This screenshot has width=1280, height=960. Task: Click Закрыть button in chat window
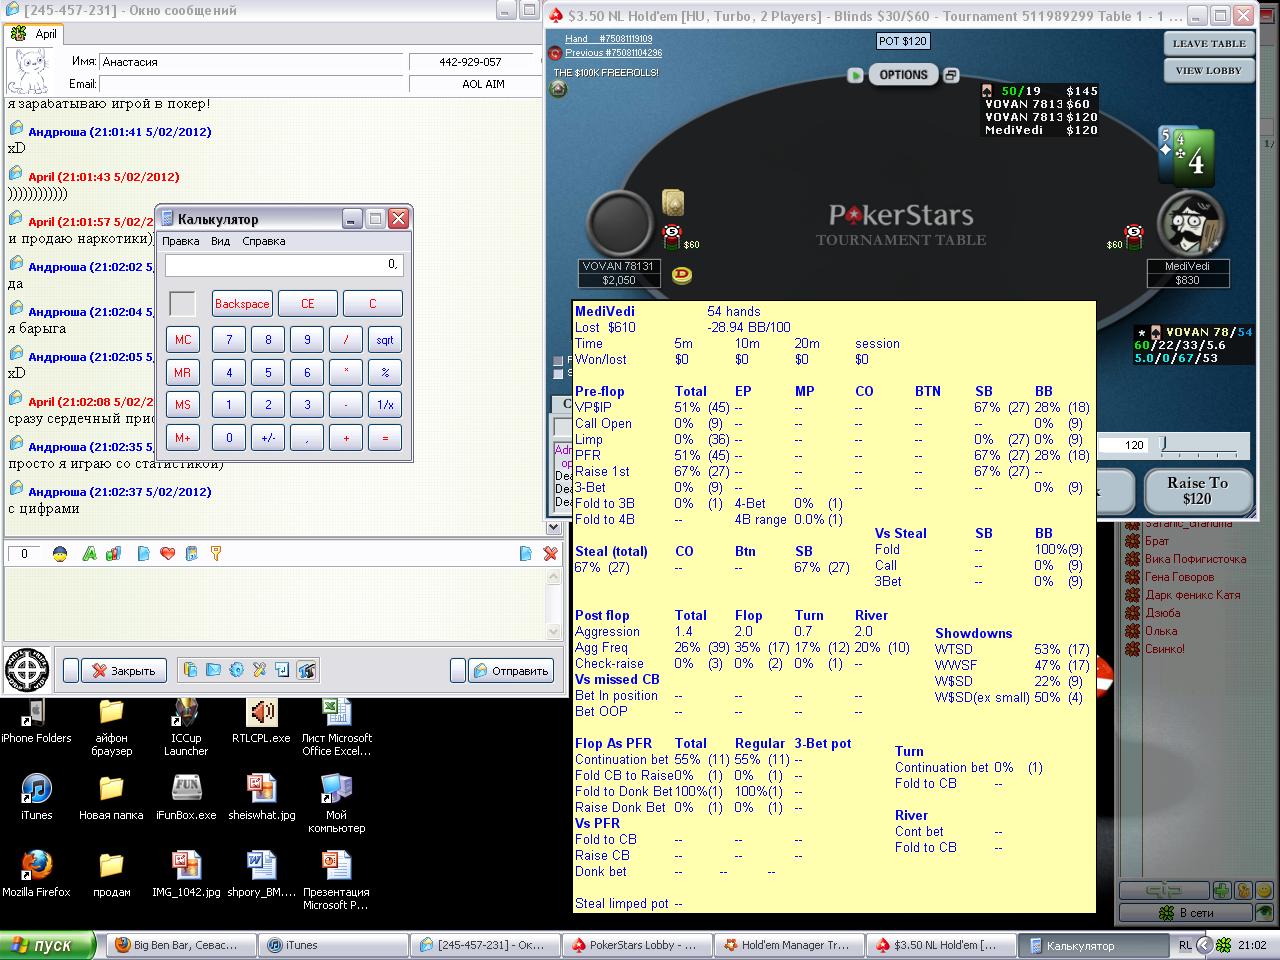pos(123,670)
